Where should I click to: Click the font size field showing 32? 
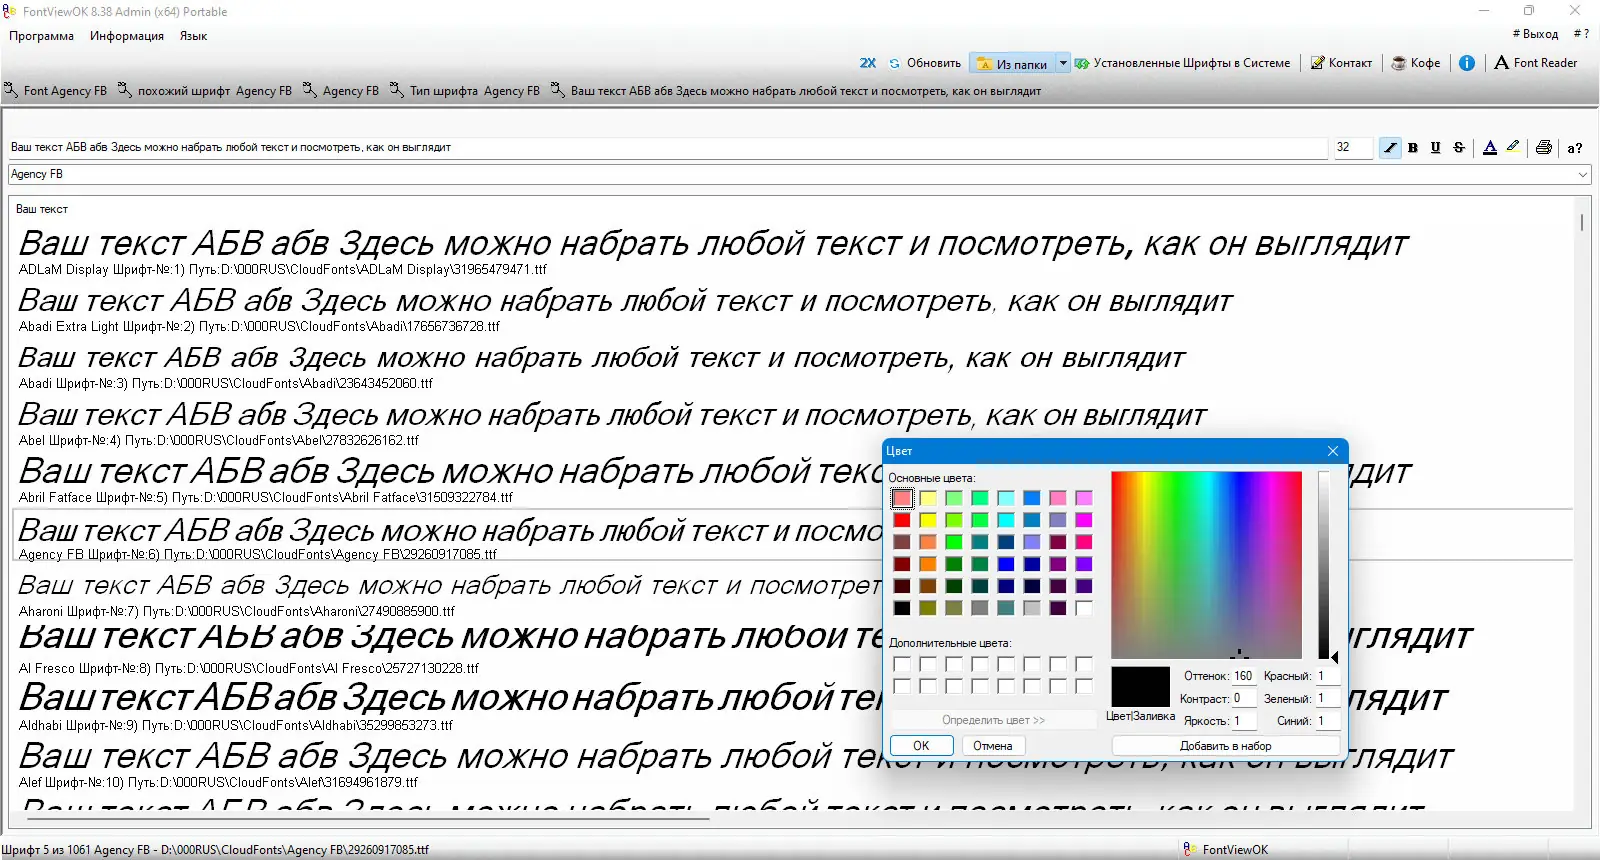click(1352, 148)
